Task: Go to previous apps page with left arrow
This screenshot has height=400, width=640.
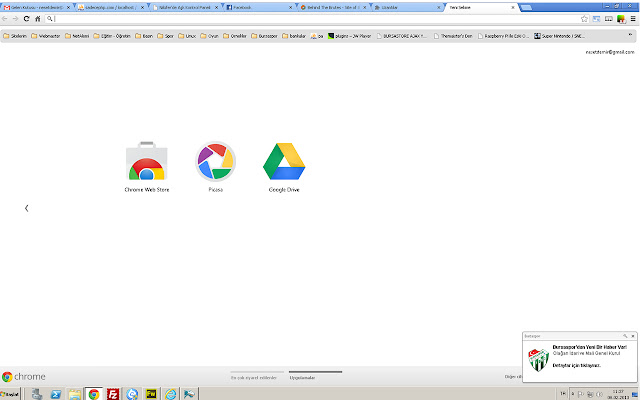Action: pyautogui.click(x=27, y=208)
